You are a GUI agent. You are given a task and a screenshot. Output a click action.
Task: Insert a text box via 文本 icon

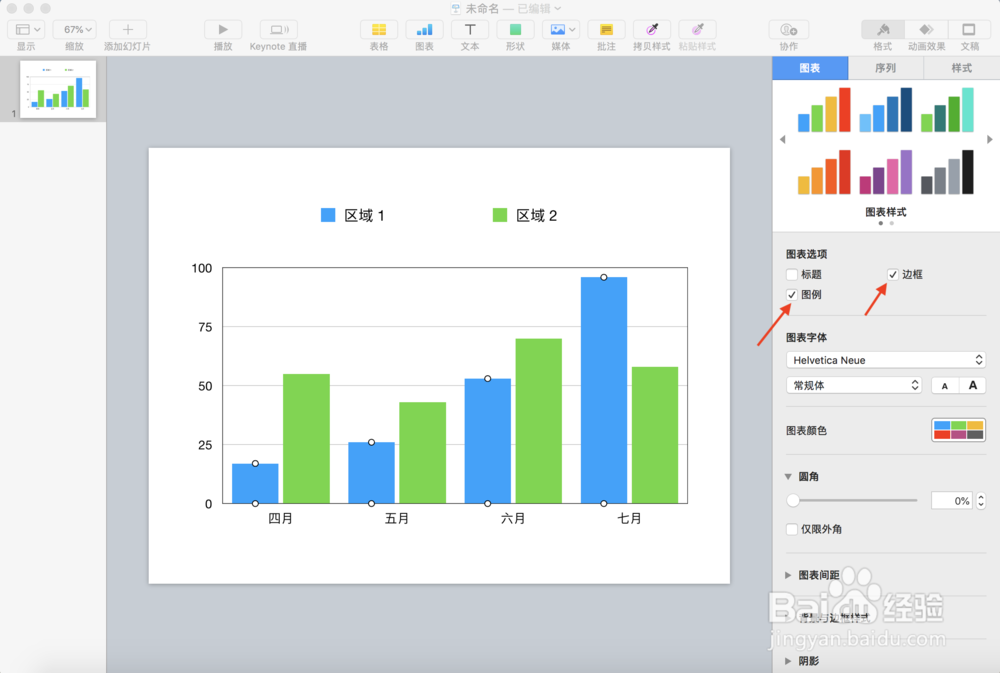[470, 32]
